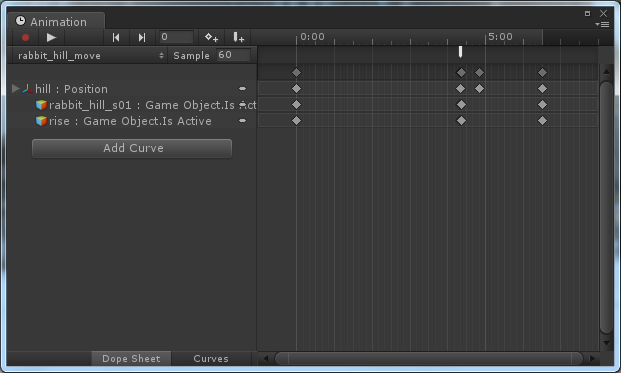621x373 pixels.
Task: Expand the hill : Position property
Action: (x=15, y=88)
